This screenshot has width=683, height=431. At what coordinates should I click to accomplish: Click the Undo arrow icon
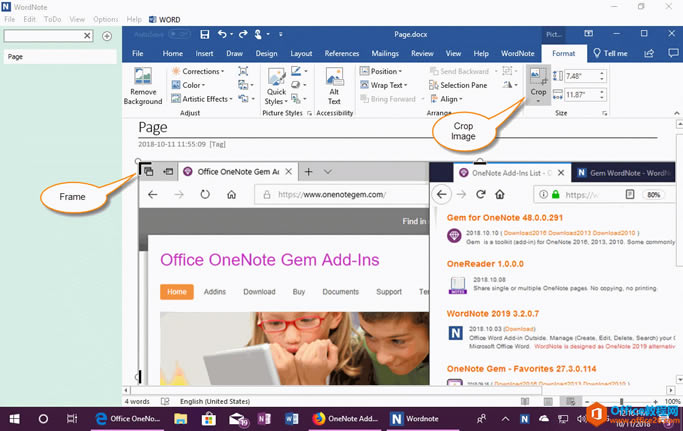tap(223, 34)
